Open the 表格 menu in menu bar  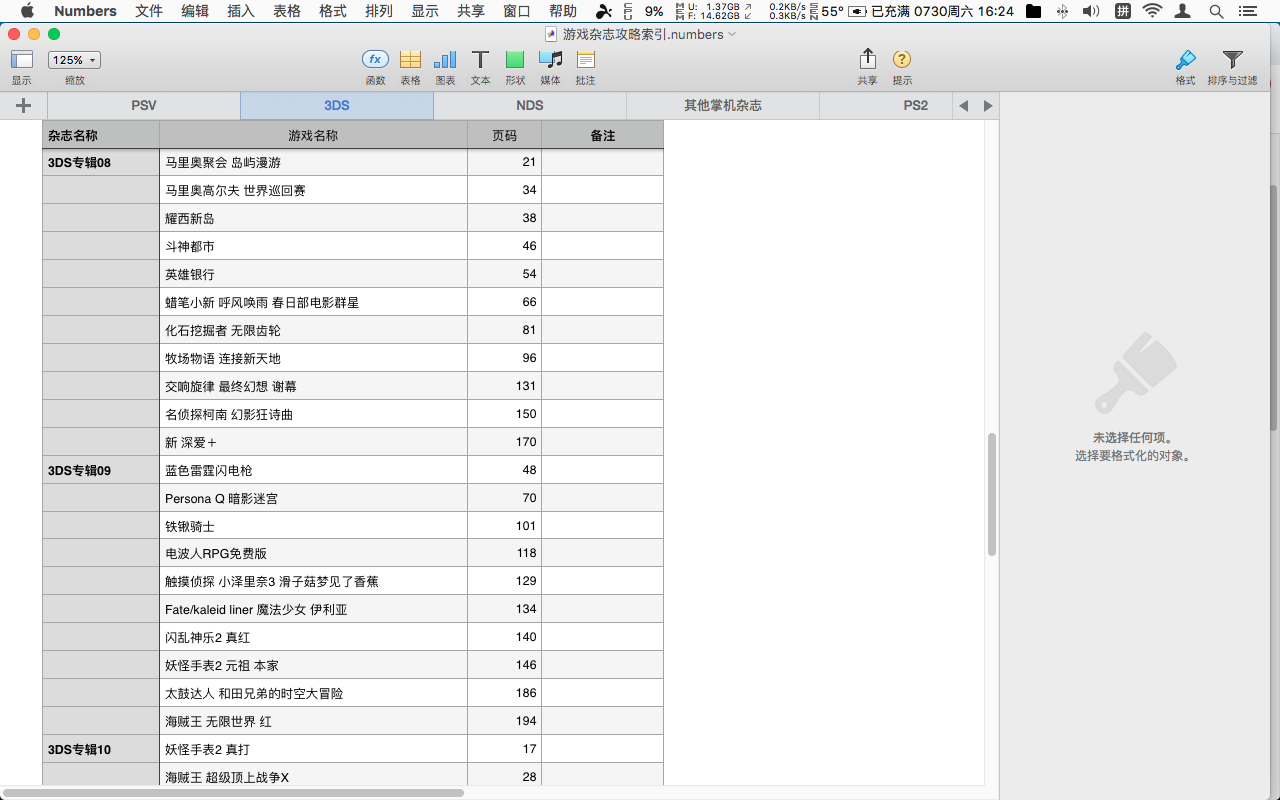[x=287, y=11]
